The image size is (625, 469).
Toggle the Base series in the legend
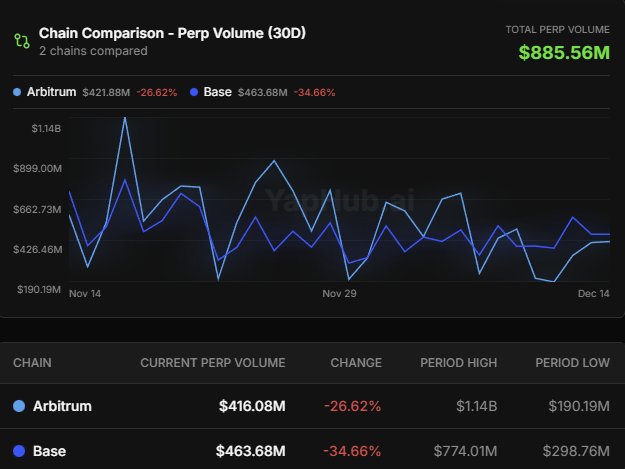tap(217, 92)
